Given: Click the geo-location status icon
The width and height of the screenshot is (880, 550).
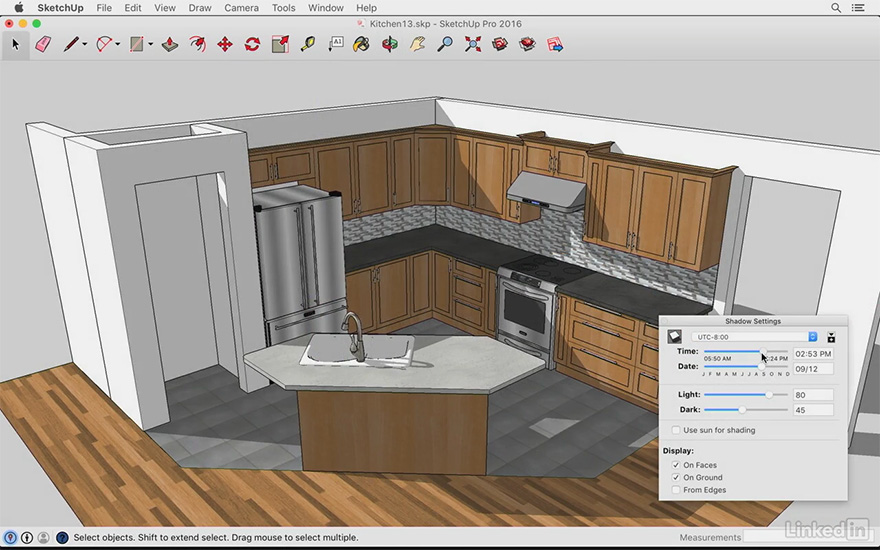Looking at the screenshot, I should point(10,537).
